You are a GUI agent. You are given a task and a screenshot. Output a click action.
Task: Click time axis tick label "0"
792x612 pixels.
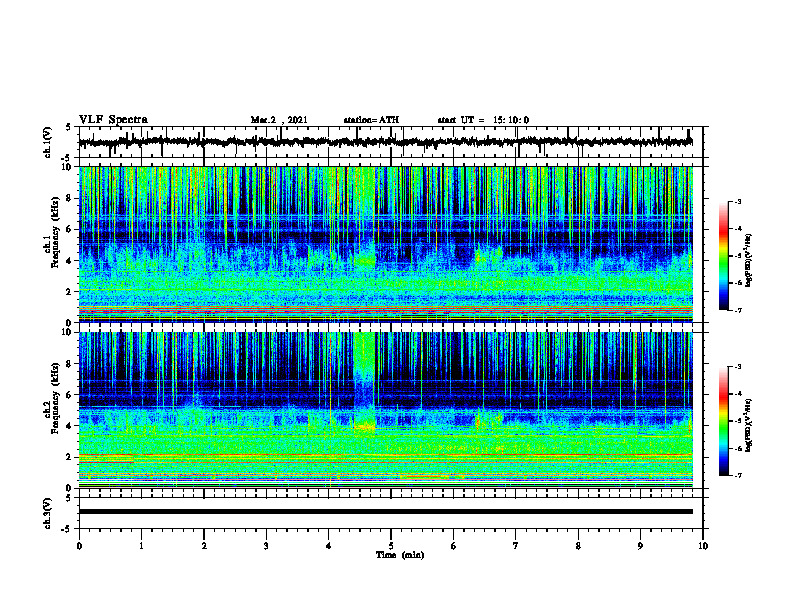[x=79, y=546]
